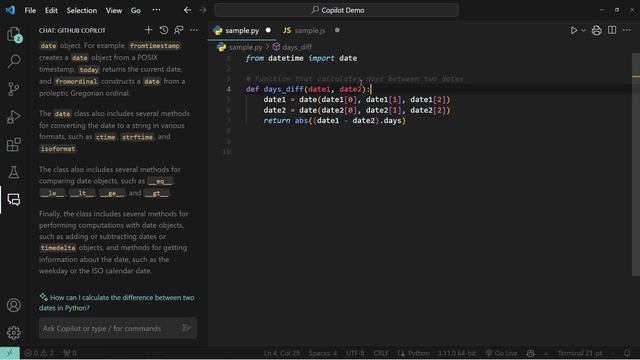The image size is (640, 360).
Task: Click the strftime code term in chat
Action: [137, 137]
